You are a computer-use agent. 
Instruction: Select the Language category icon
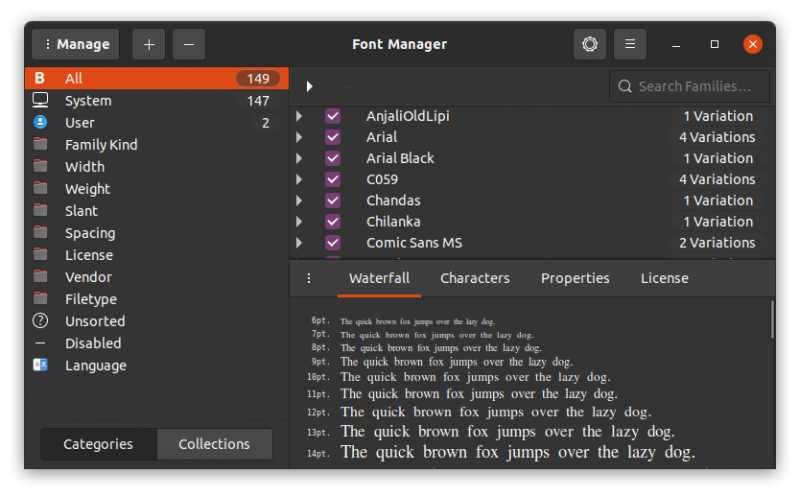coord(41,365)
